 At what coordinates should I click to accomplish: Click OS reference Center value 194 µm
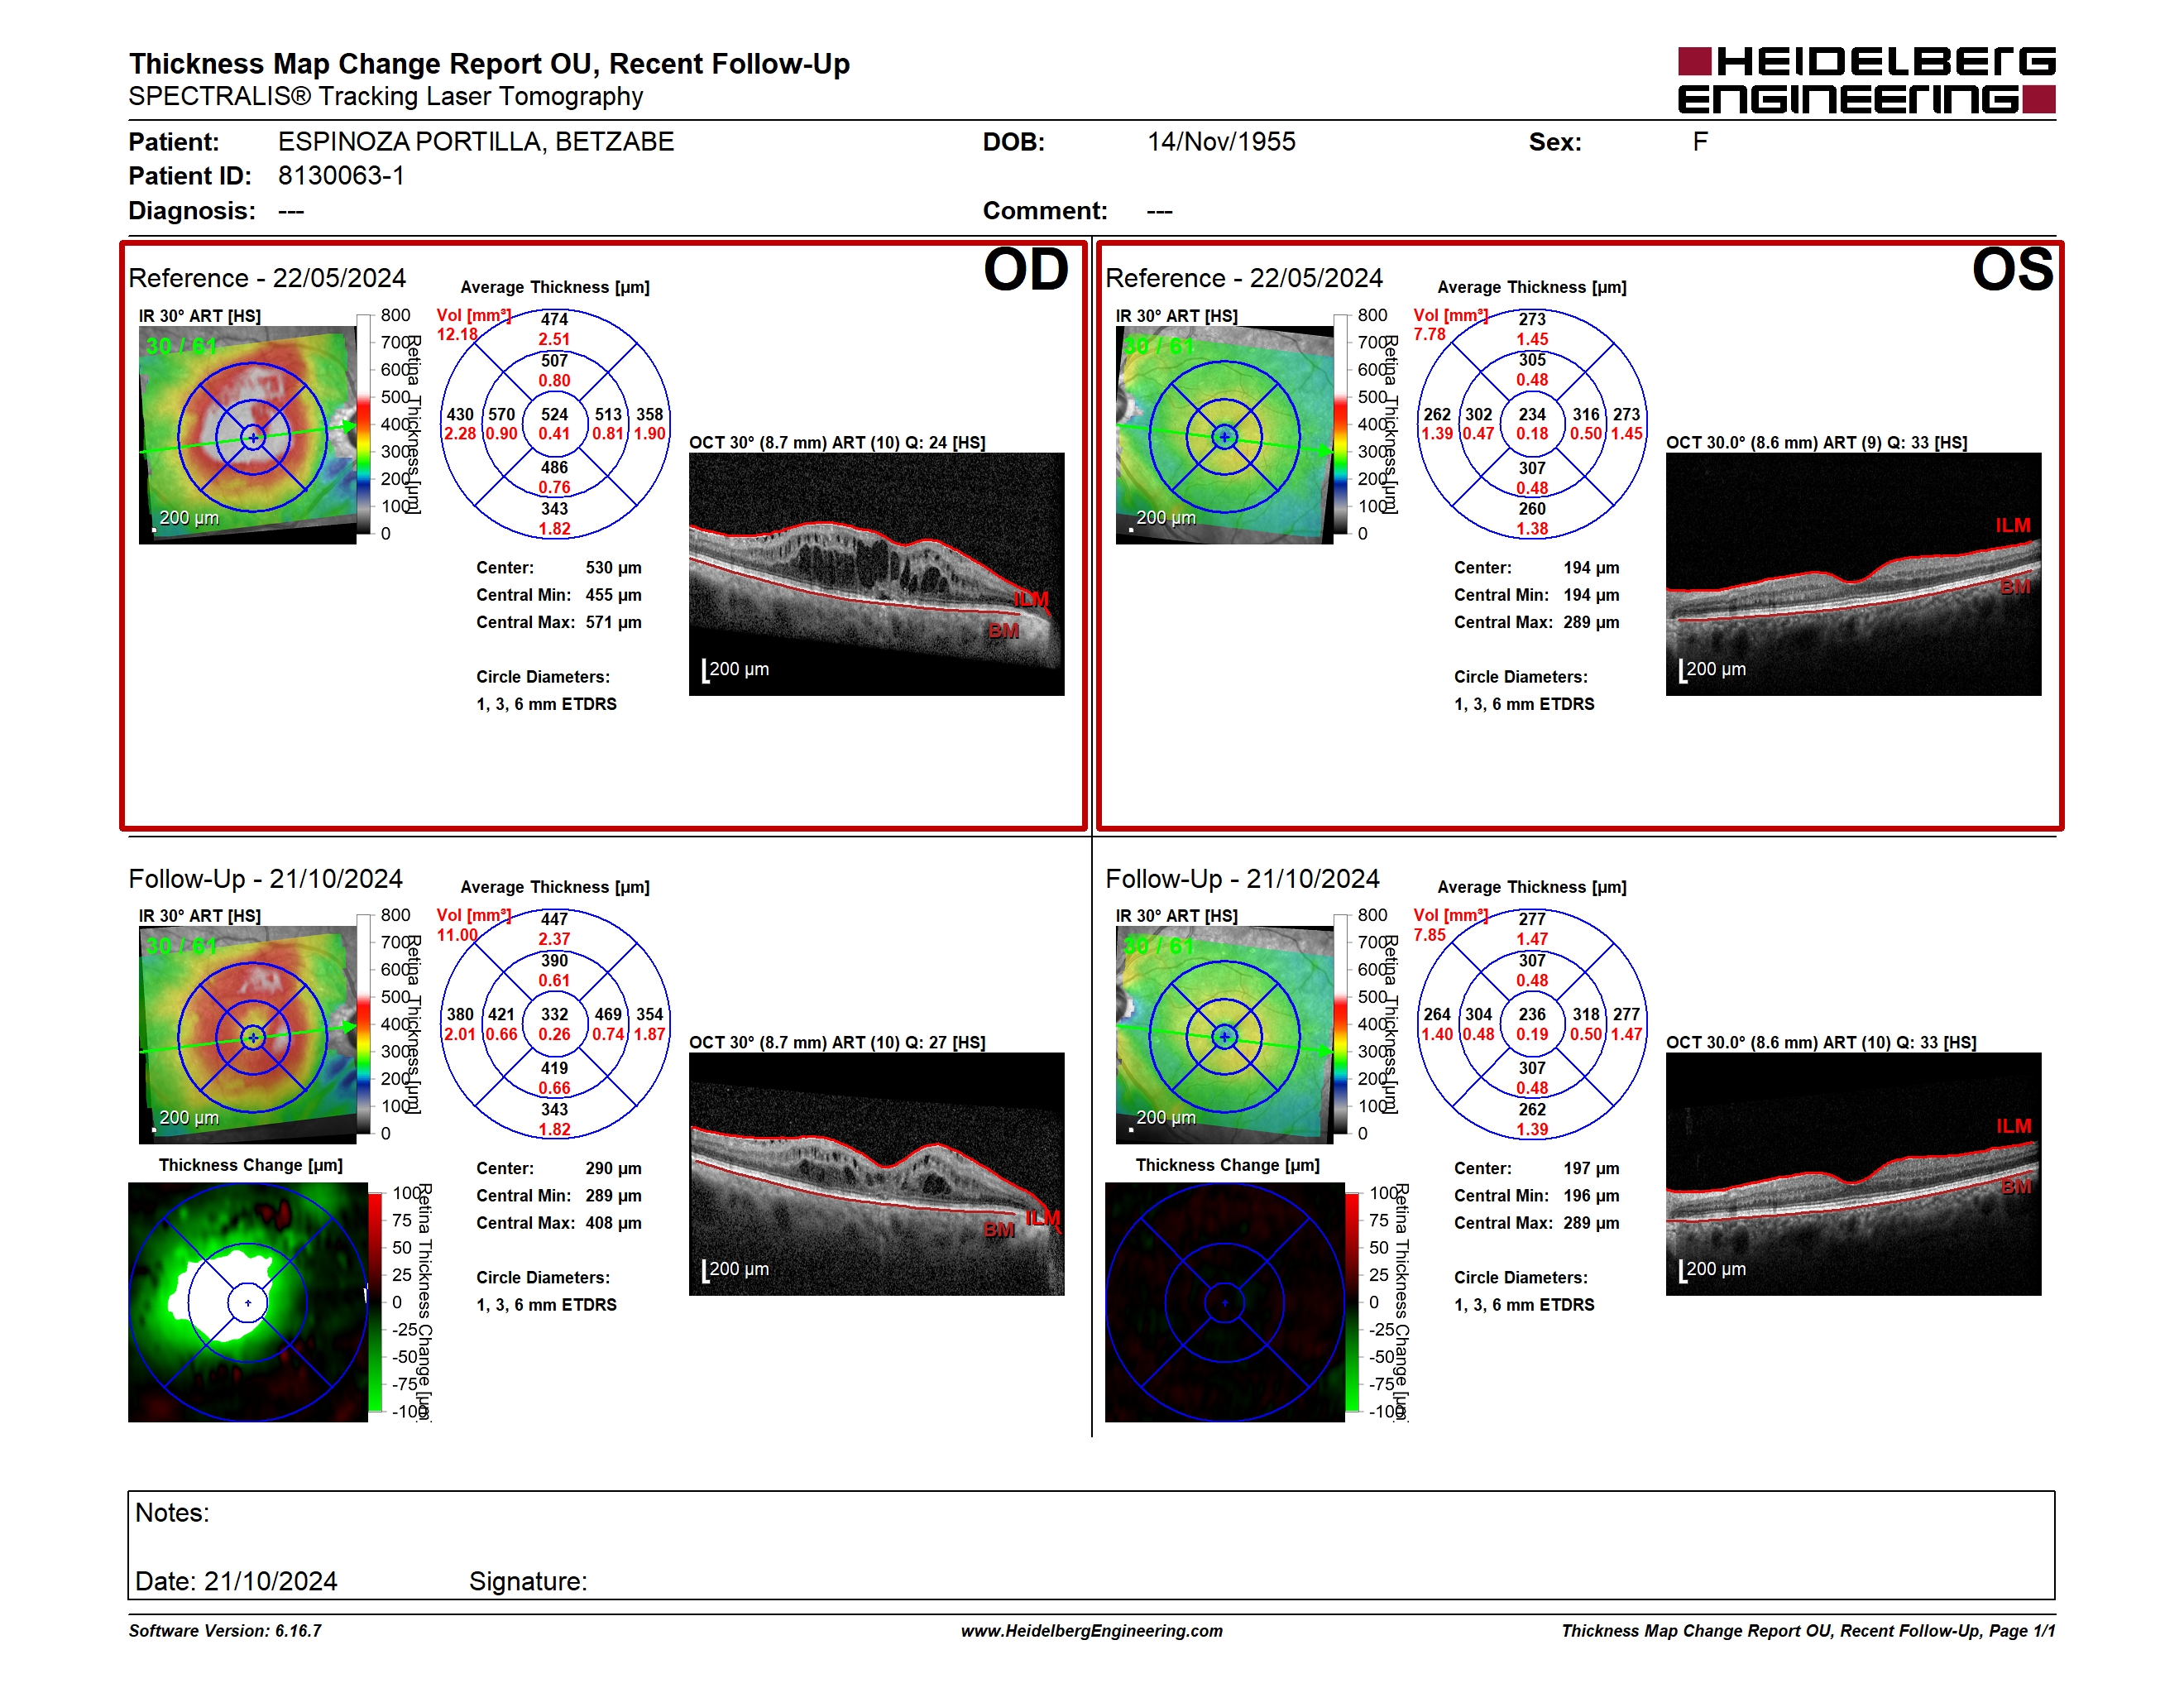[x=1591, y=568]
